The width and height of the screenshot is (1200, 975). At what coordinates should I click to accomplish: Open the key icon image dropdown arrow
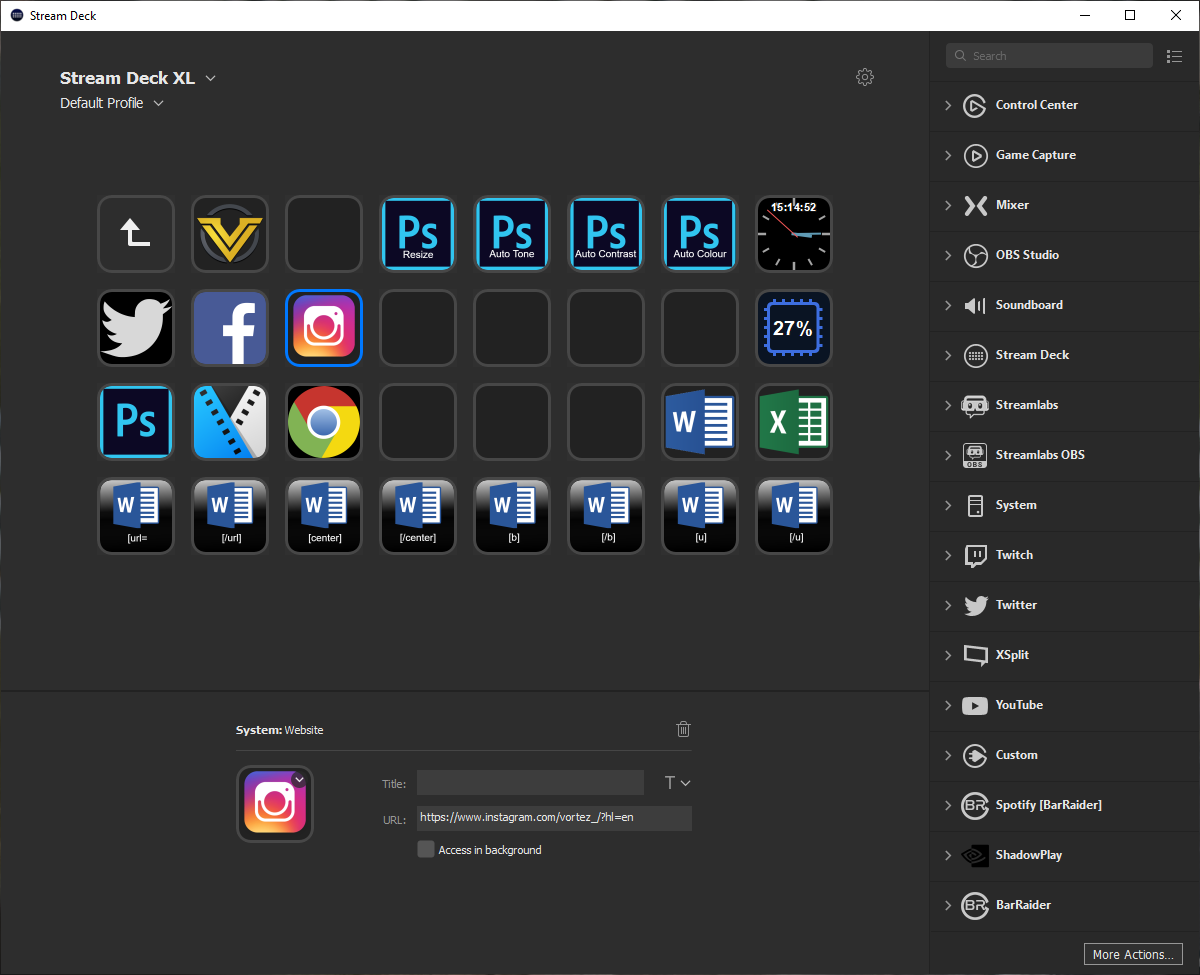298,780
